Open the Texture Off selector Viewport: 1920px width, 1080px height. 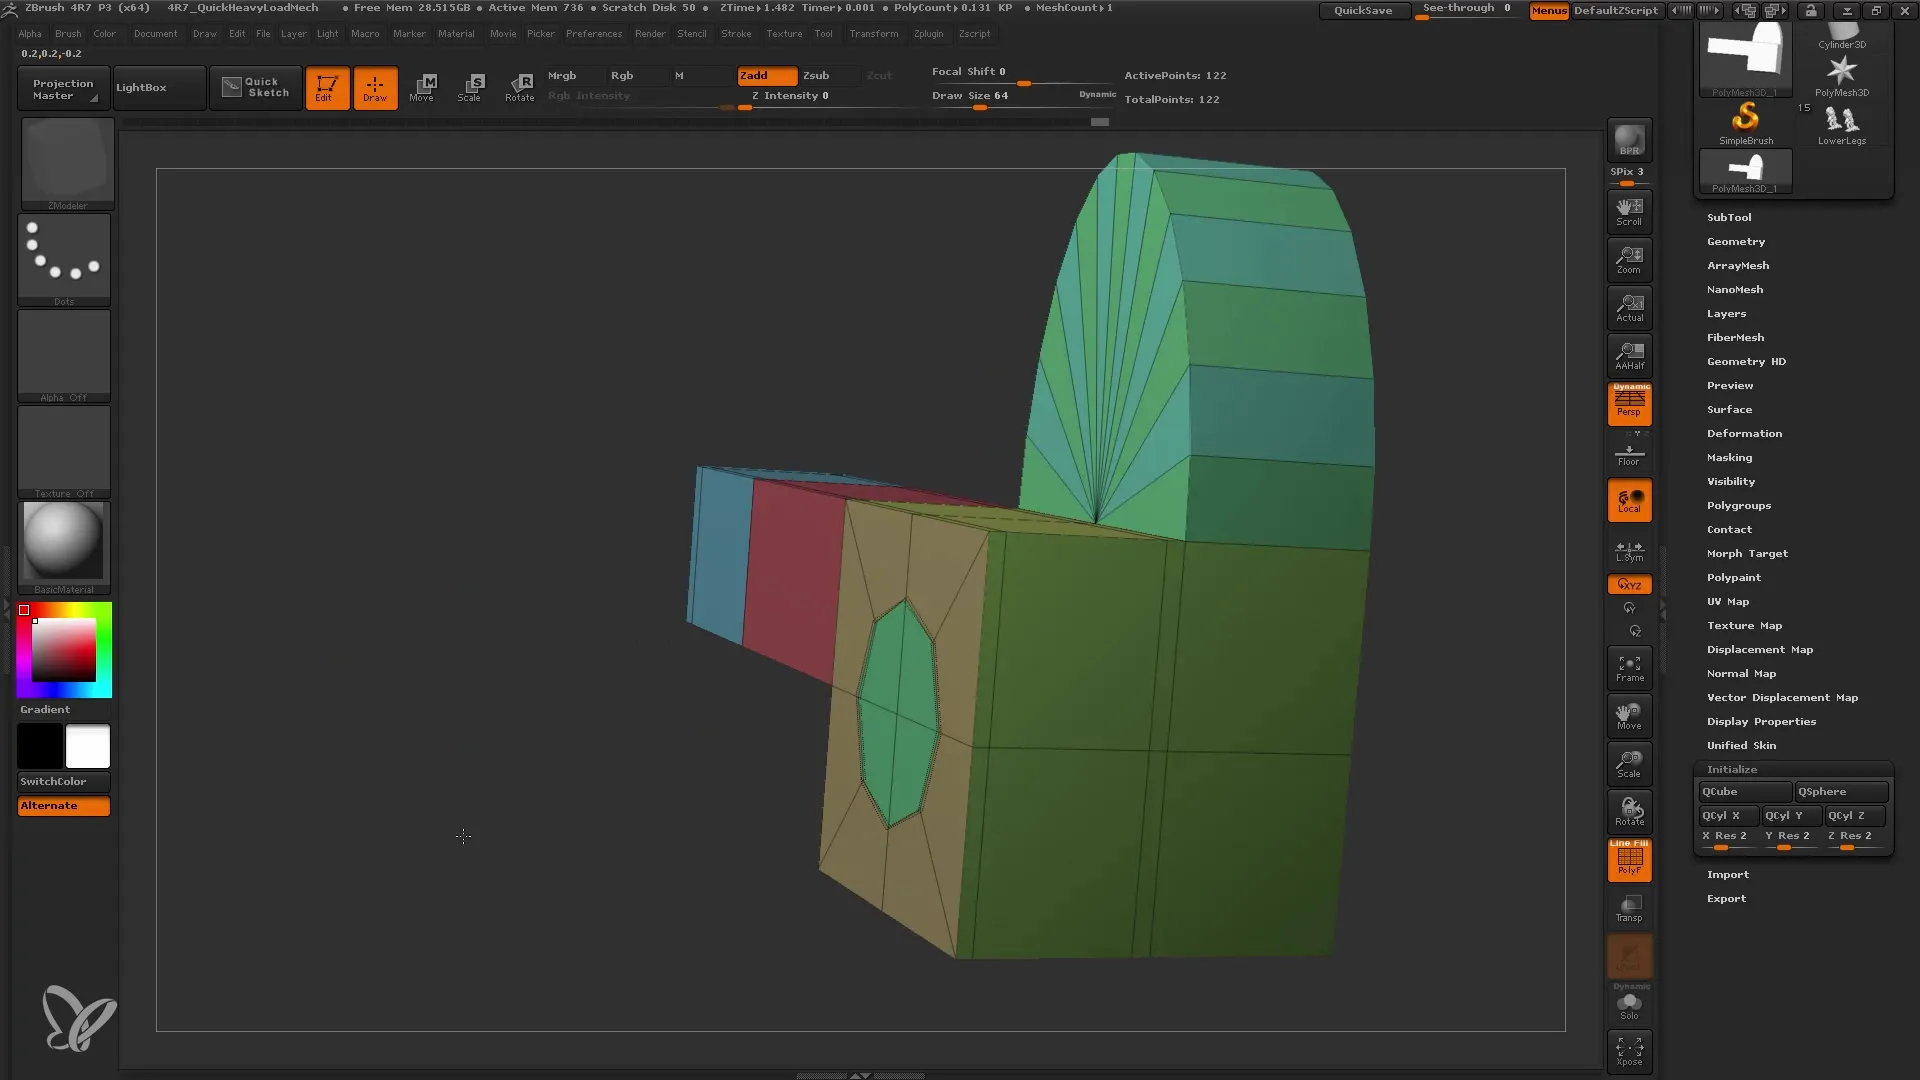coord(64,451)
